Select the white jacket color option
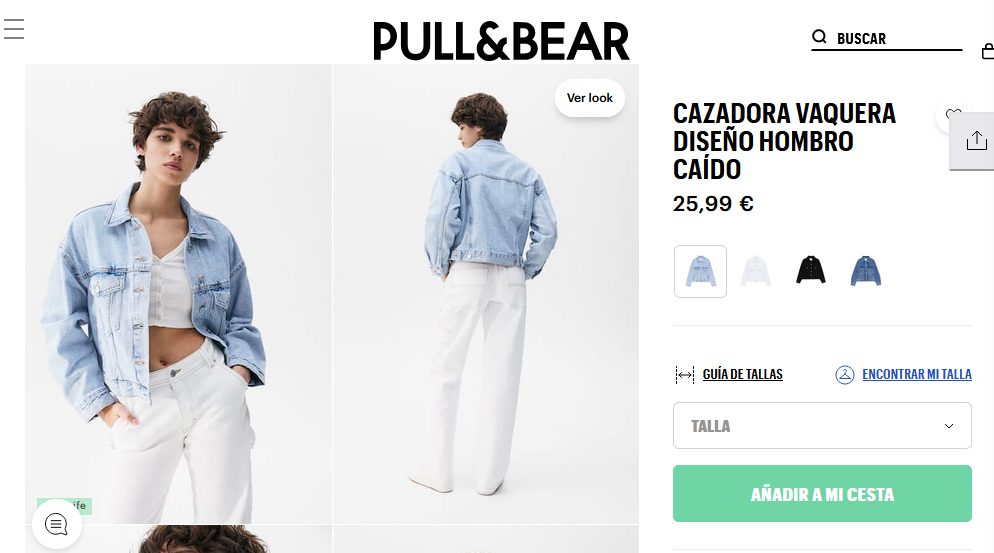Viewport: 994px width, 553px height. 756,271
